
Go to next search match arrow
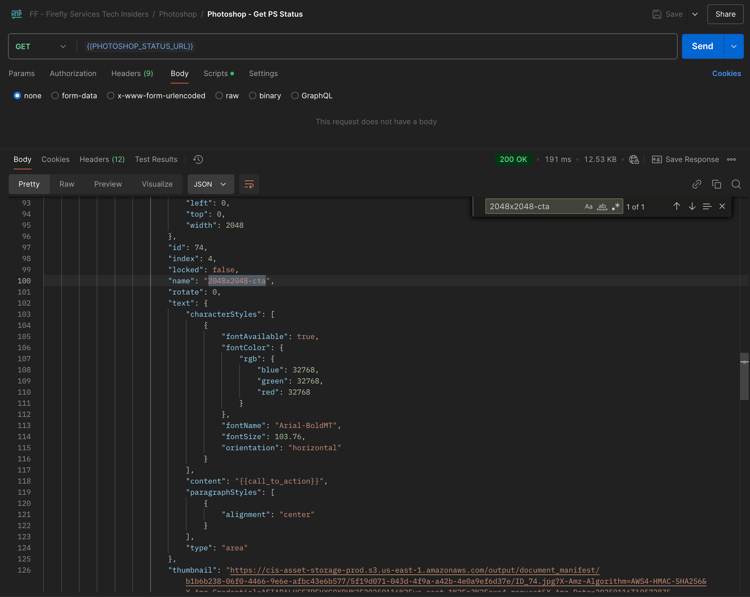pyautogui.click(x=691, y=207)
